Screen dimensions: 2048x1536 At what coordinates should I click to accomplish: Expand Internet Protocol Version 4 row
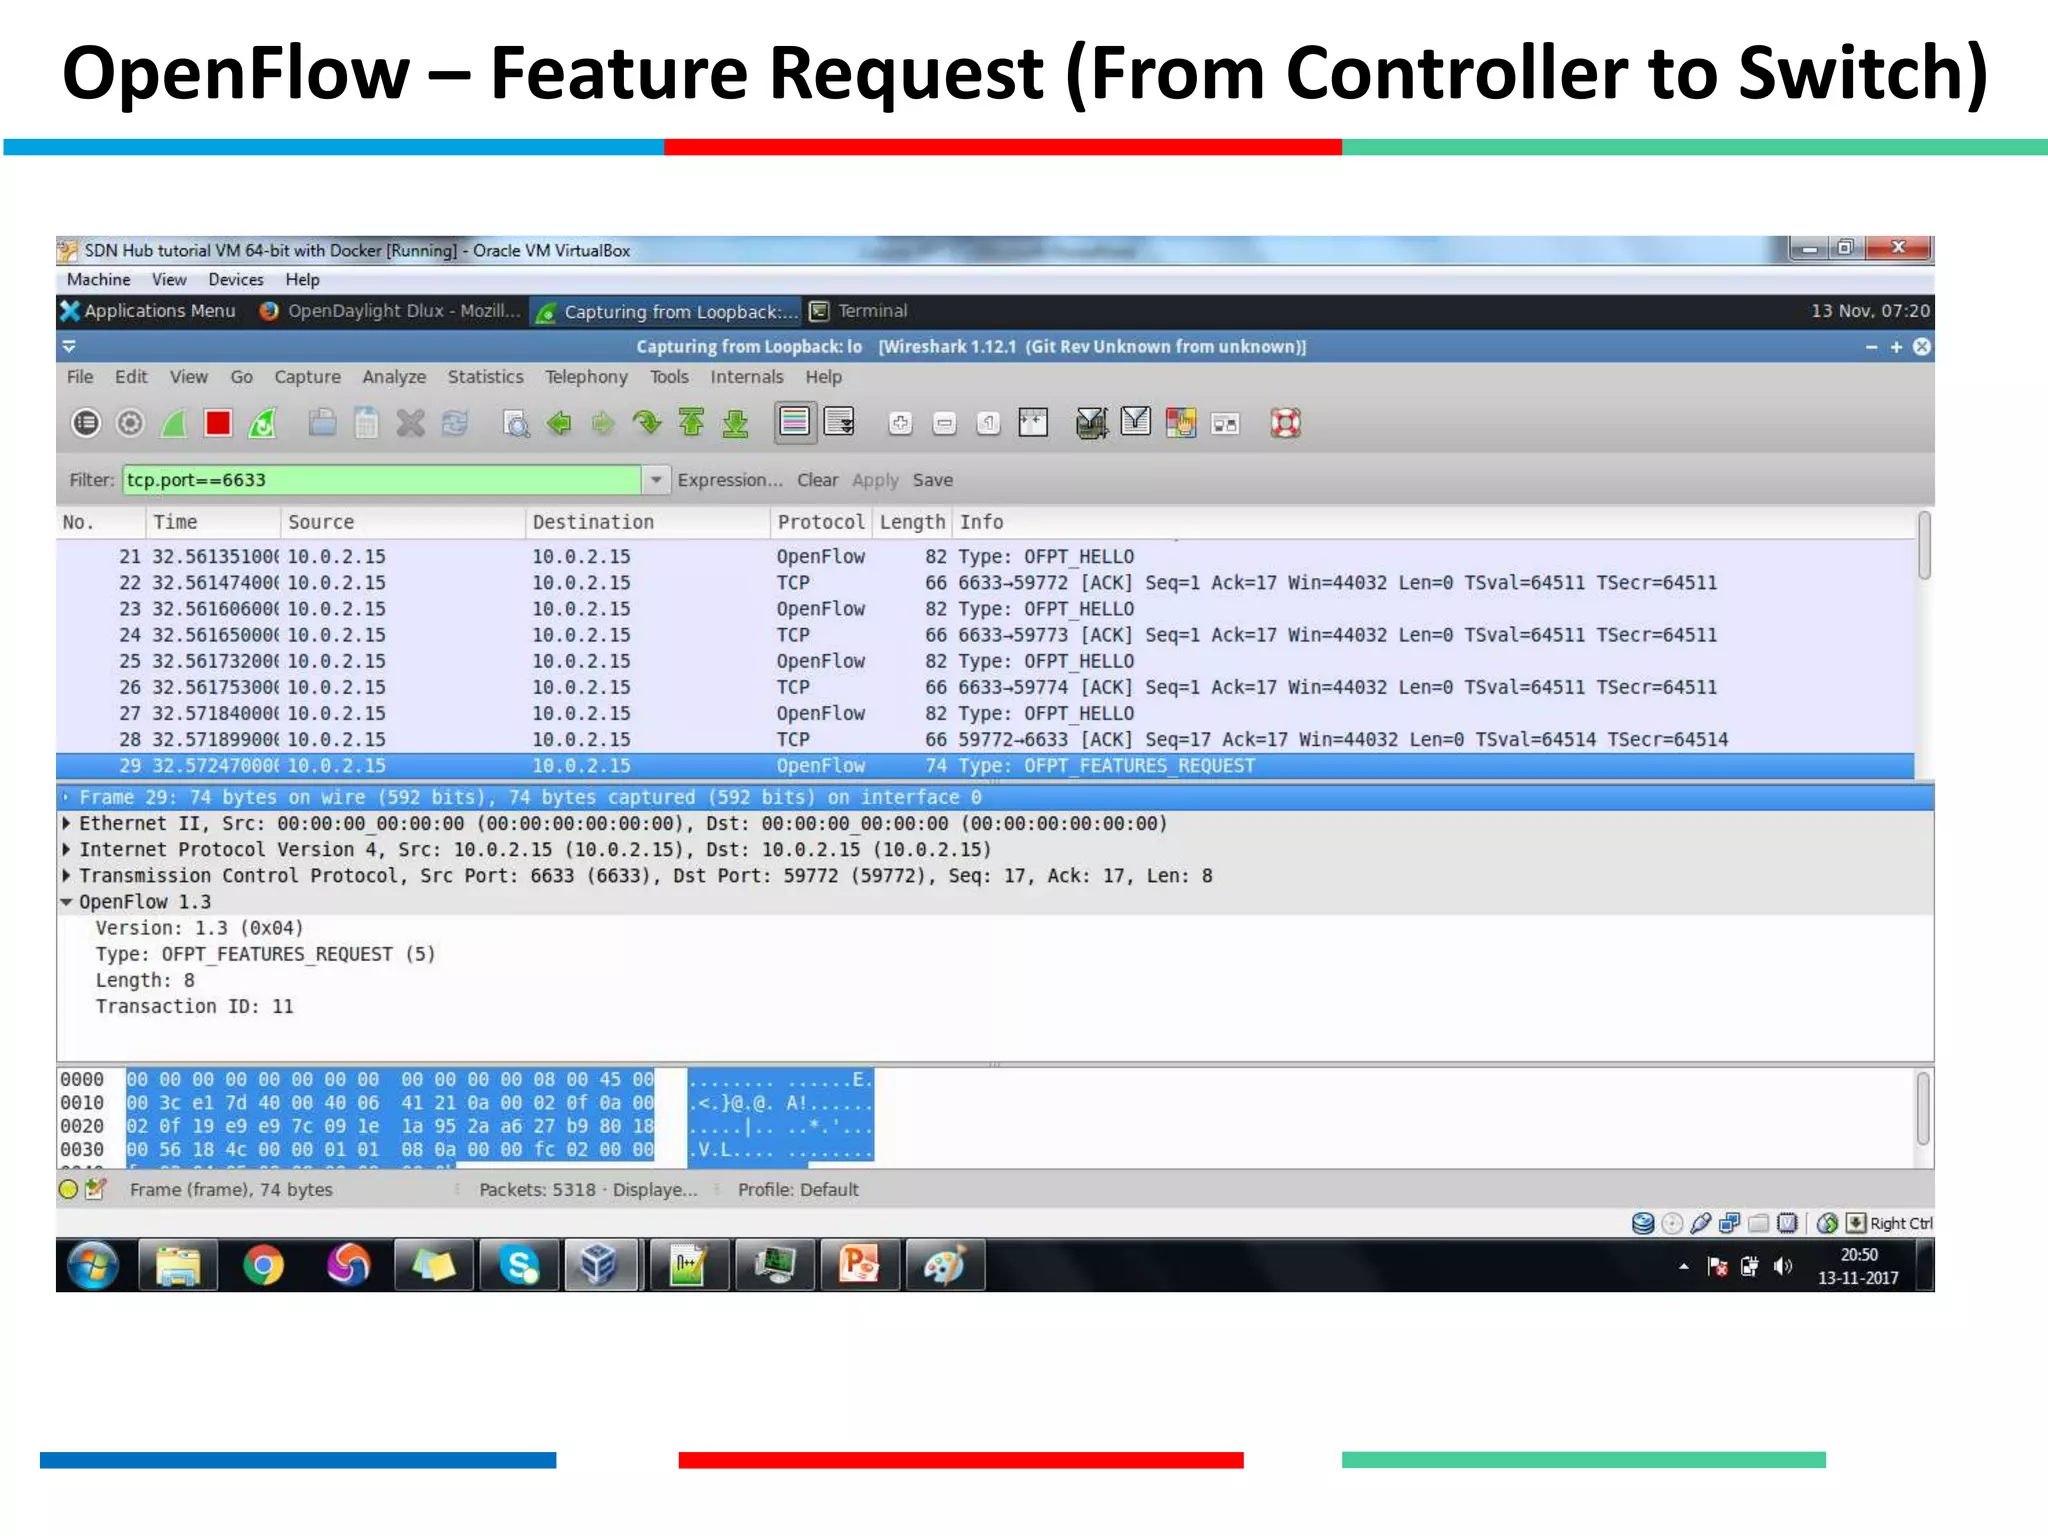coord(67,849)
